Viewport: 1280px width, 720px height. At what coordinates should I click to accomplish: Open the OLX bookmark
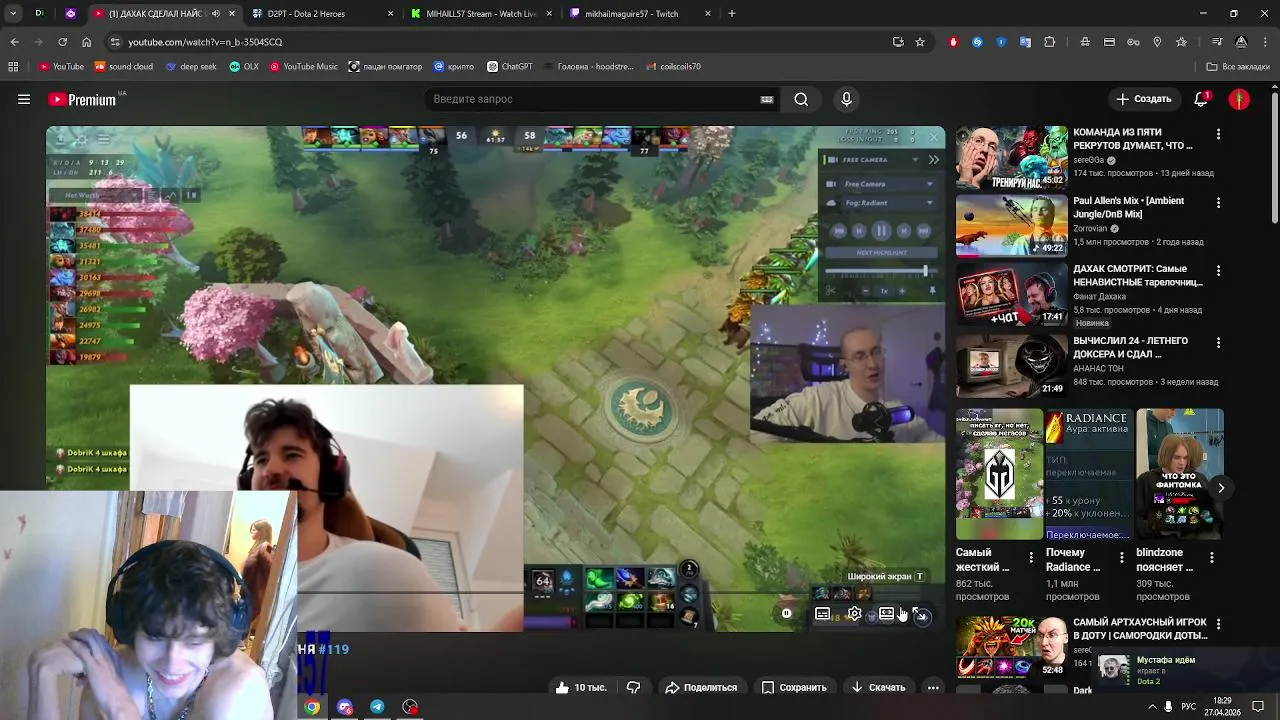[x=244, y=67]
